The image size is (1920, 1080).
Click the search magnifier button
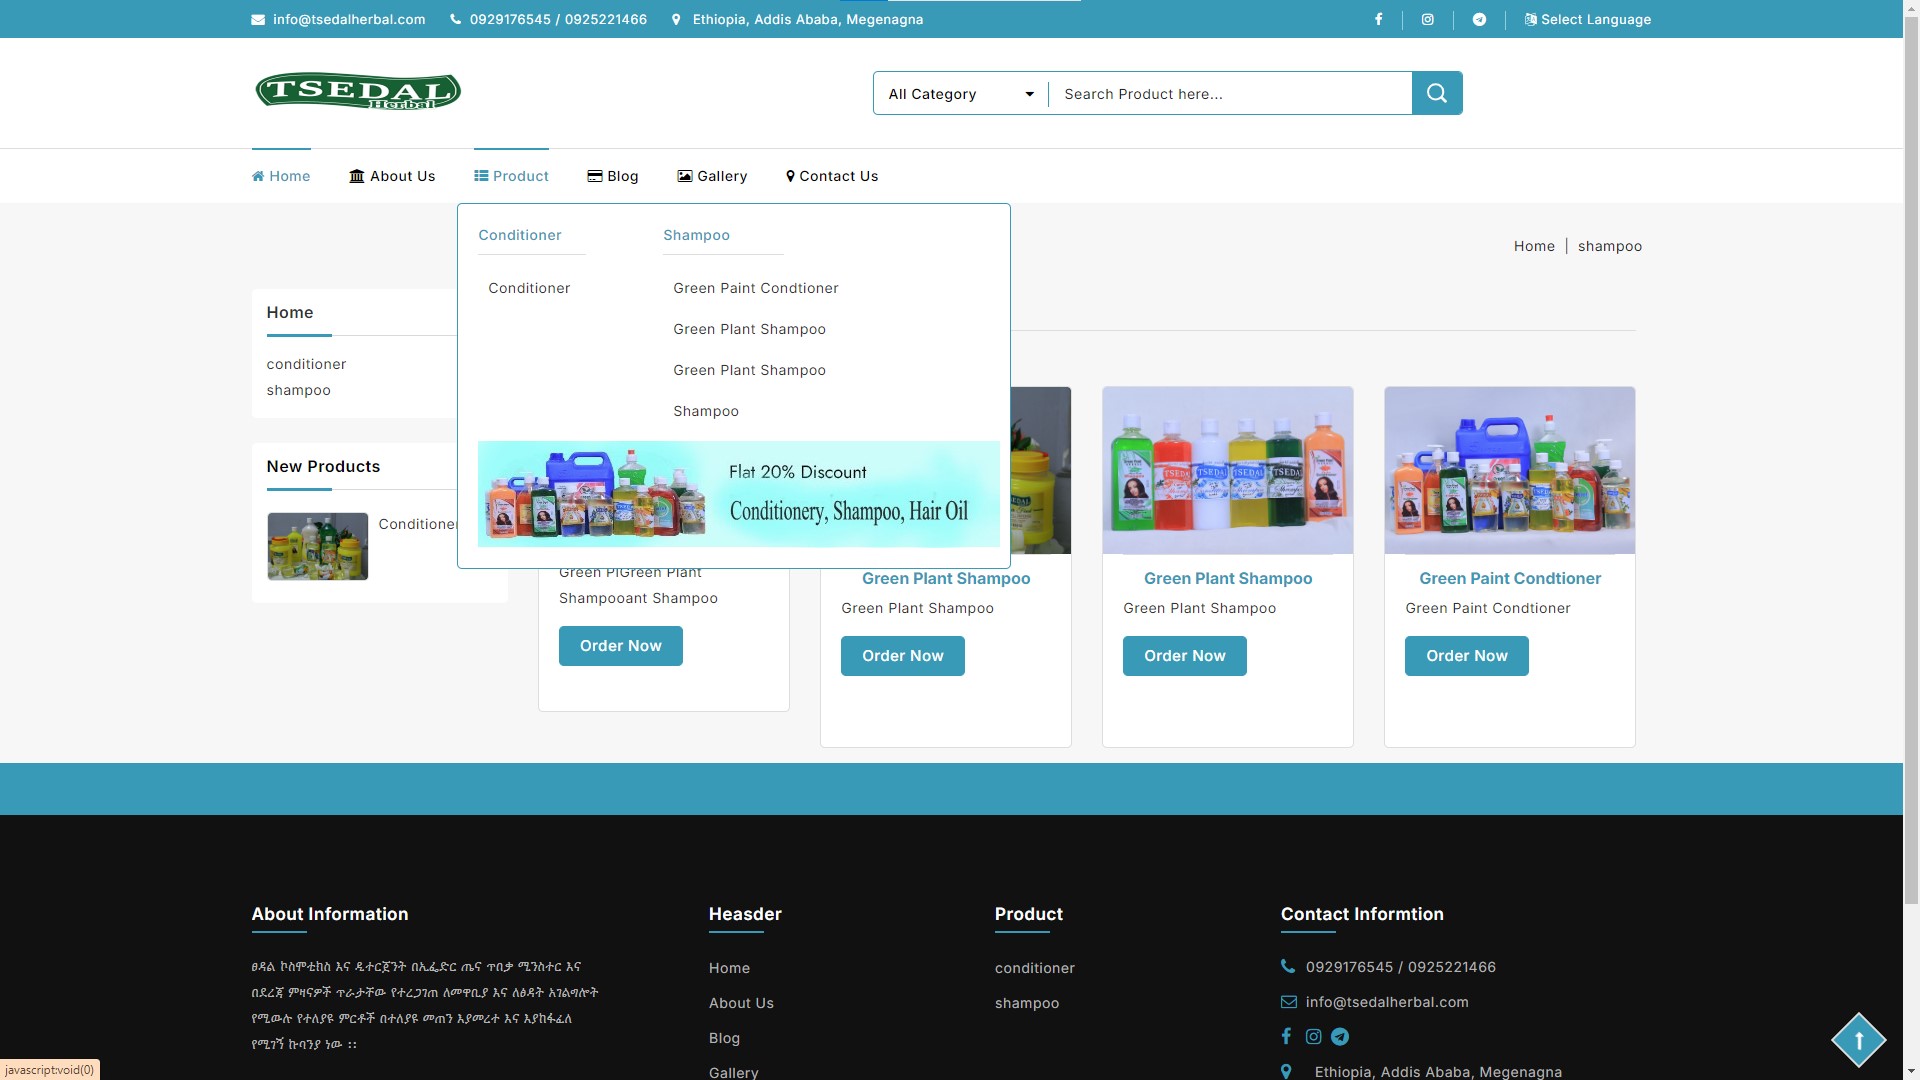click(x=1436, y=93)
